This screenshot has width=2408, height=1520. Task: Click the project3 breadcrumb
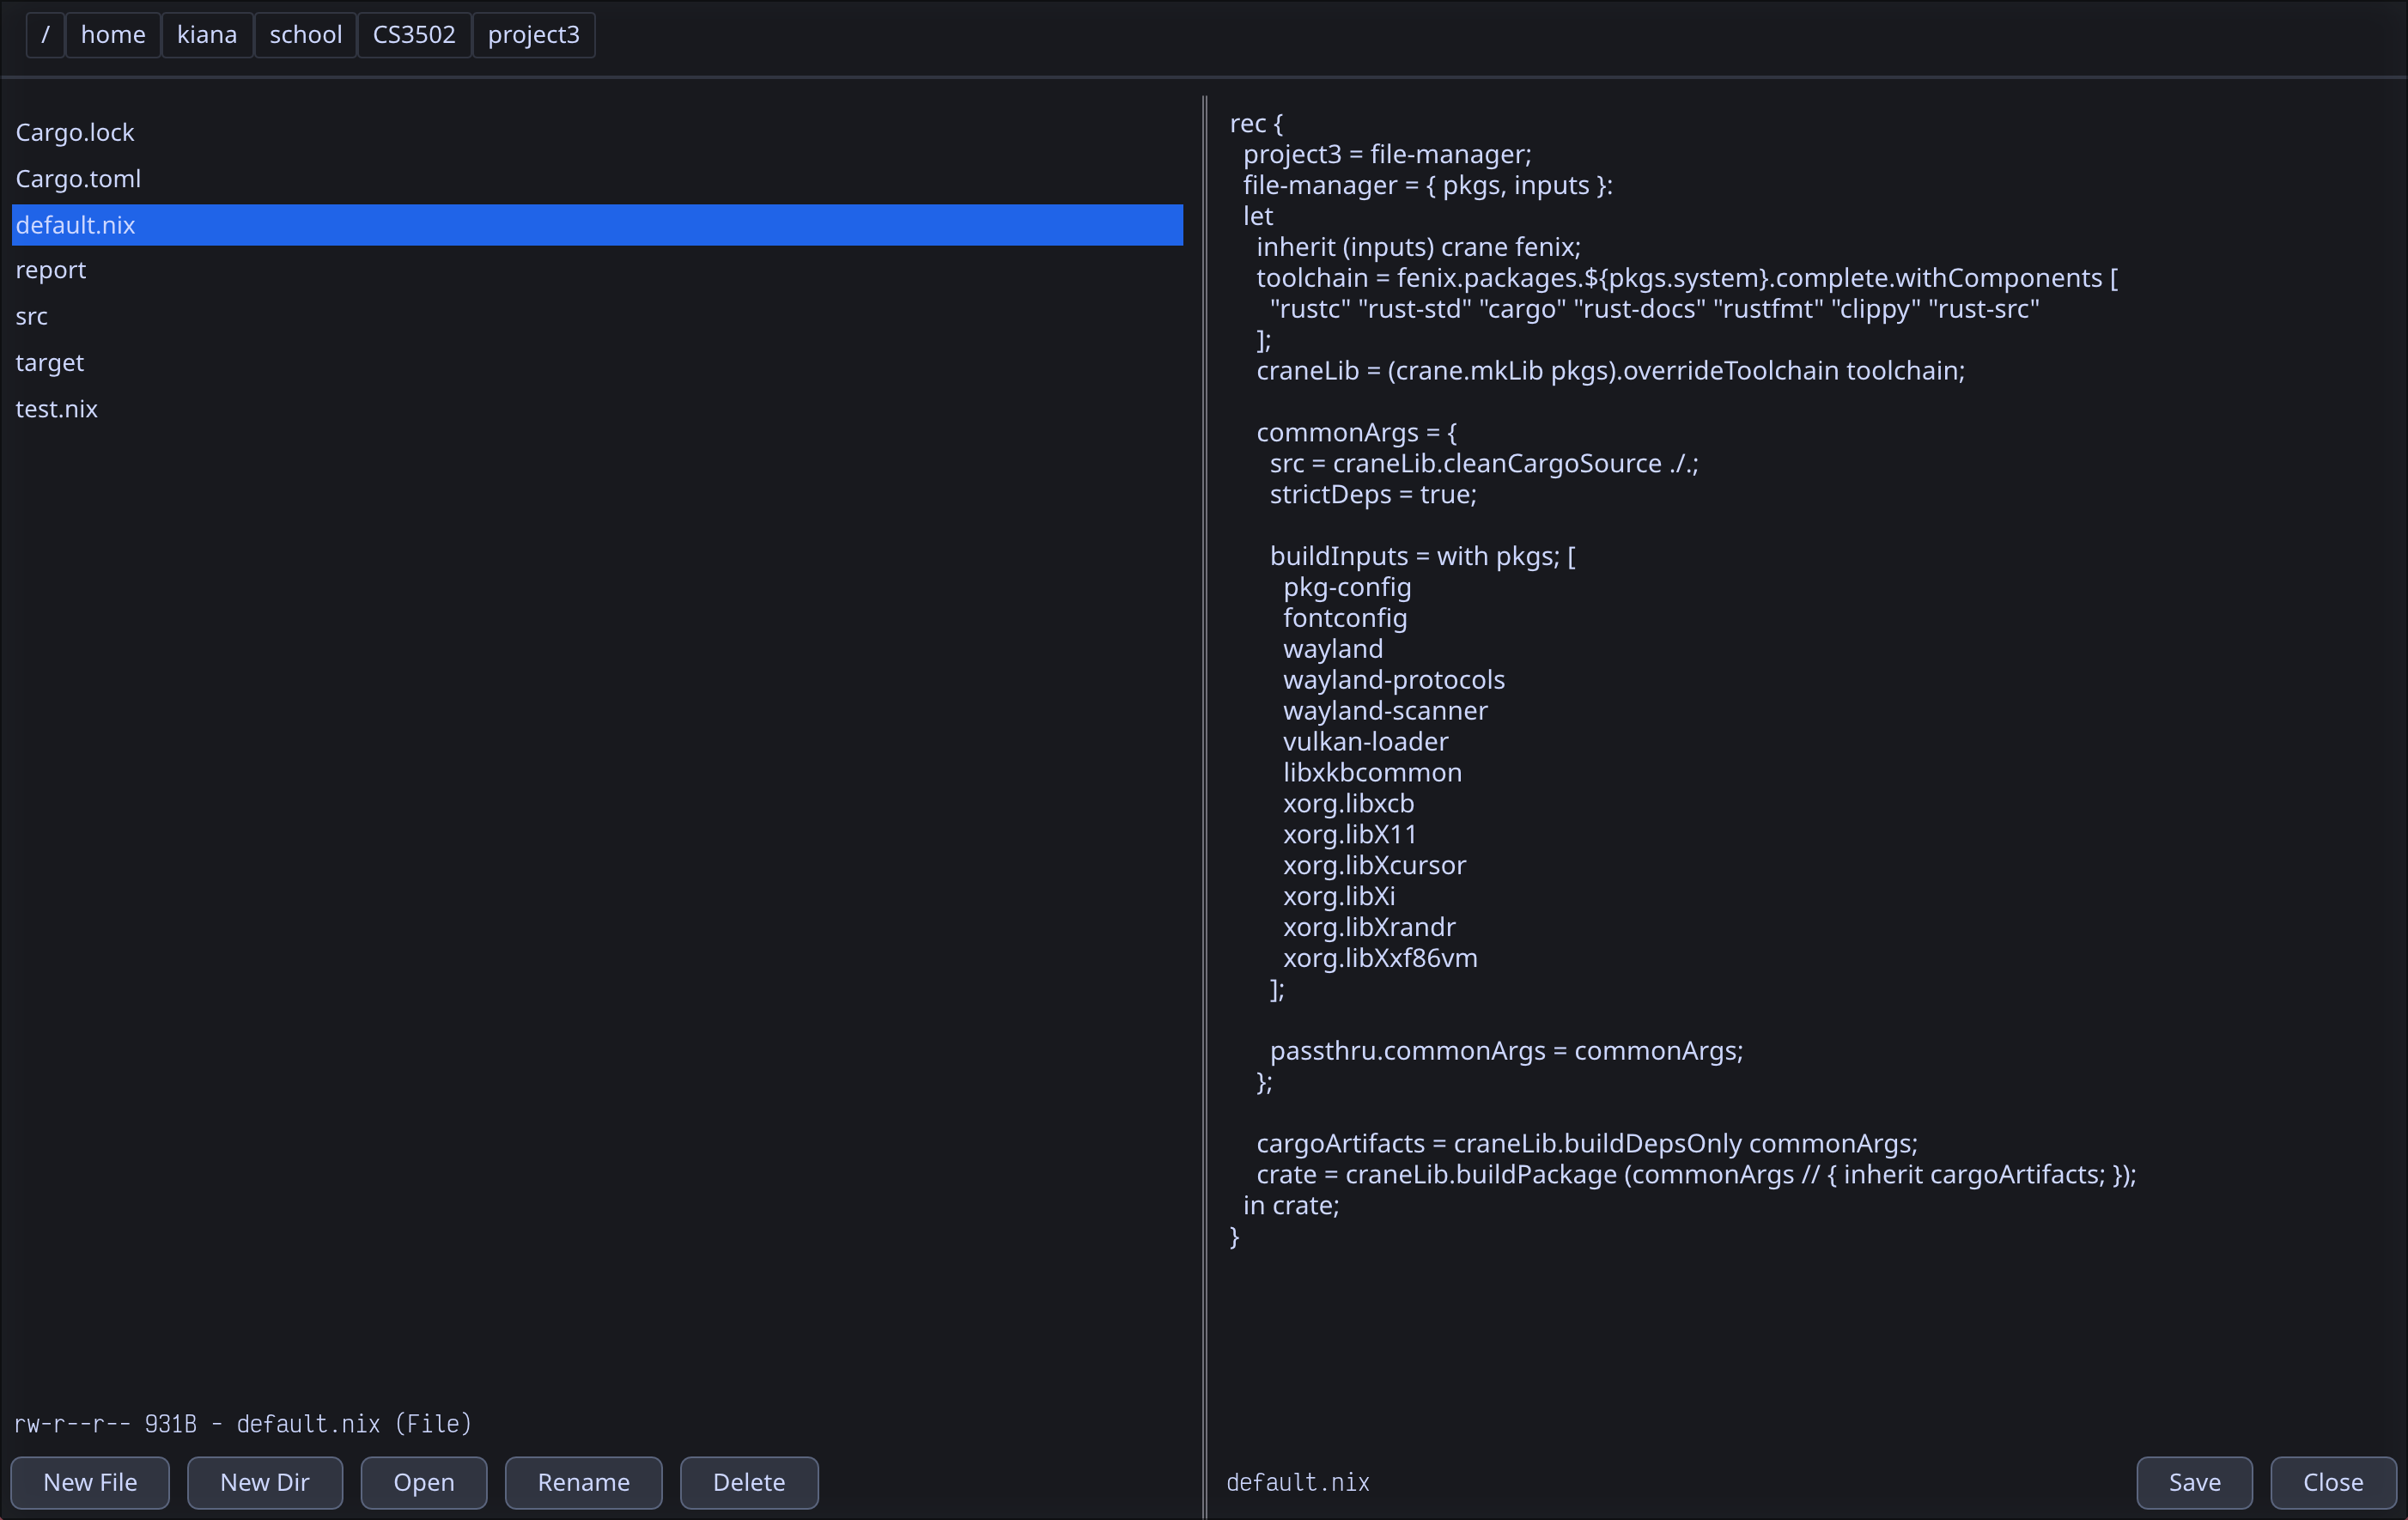point(533,35)
